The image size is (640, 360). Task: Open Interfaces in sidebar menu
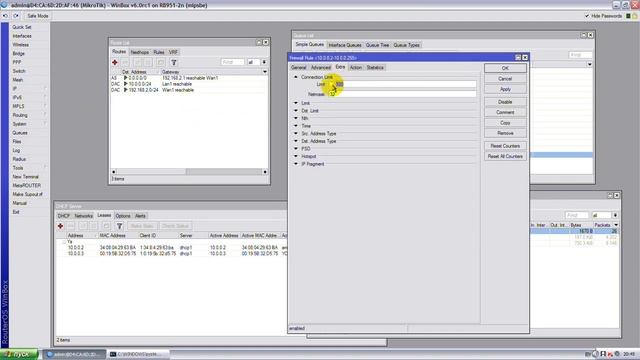[x=22, y=36]
